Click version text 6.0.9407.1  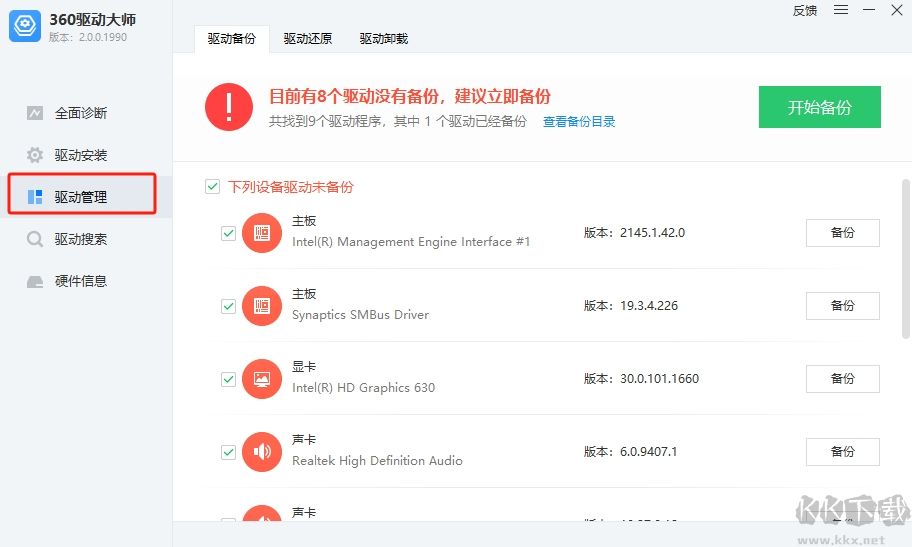[649, 452]
